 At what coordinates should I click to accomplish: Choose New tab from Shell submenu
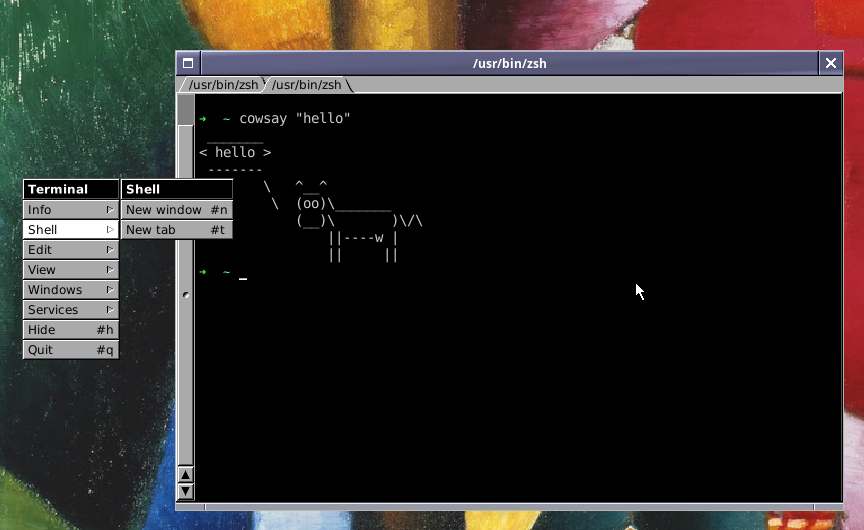177,230
